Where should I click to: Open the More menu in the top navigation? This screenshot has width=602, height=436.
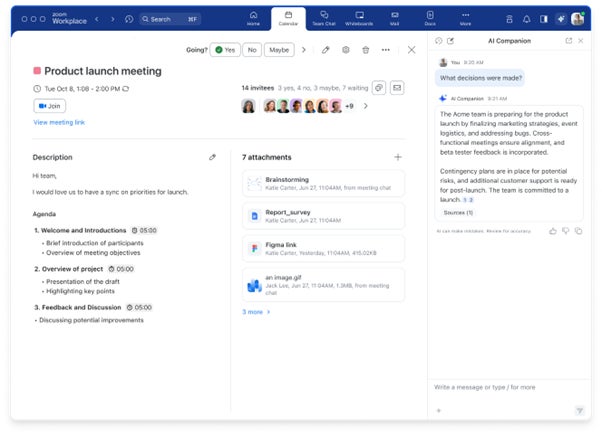tap(465, 17)
